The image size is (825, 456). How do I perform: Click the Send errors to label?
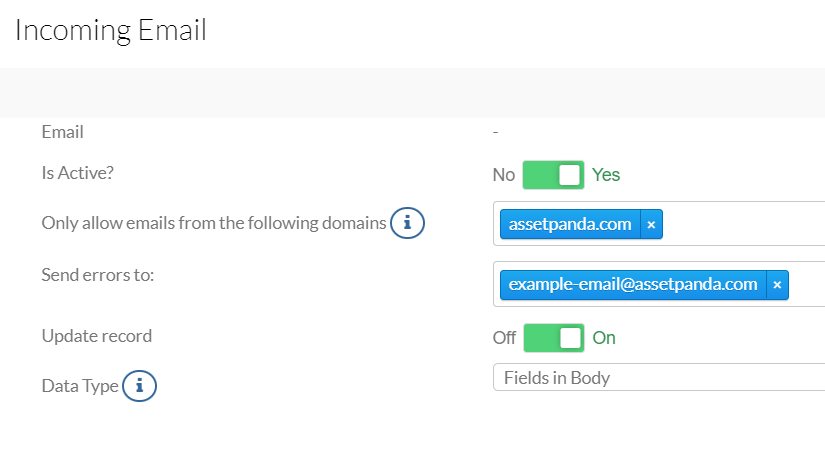point(98,275)
